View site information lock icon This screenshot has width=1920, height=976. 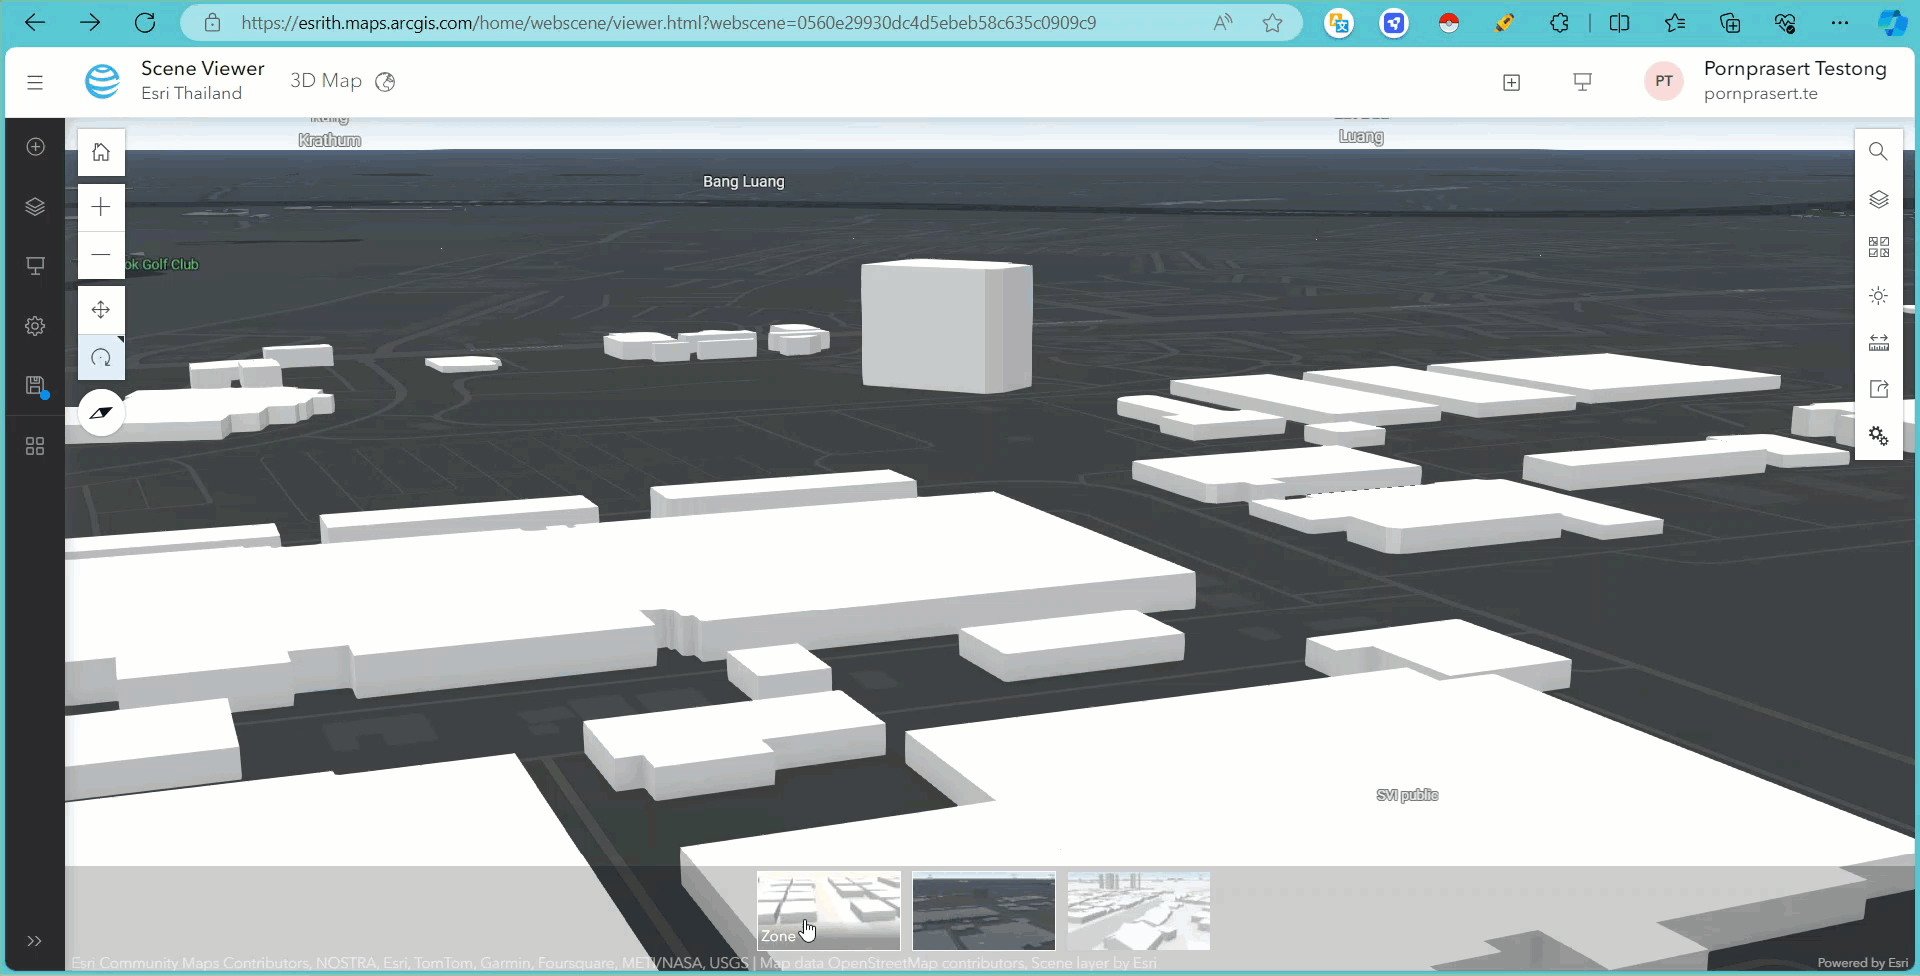(212, 23)
